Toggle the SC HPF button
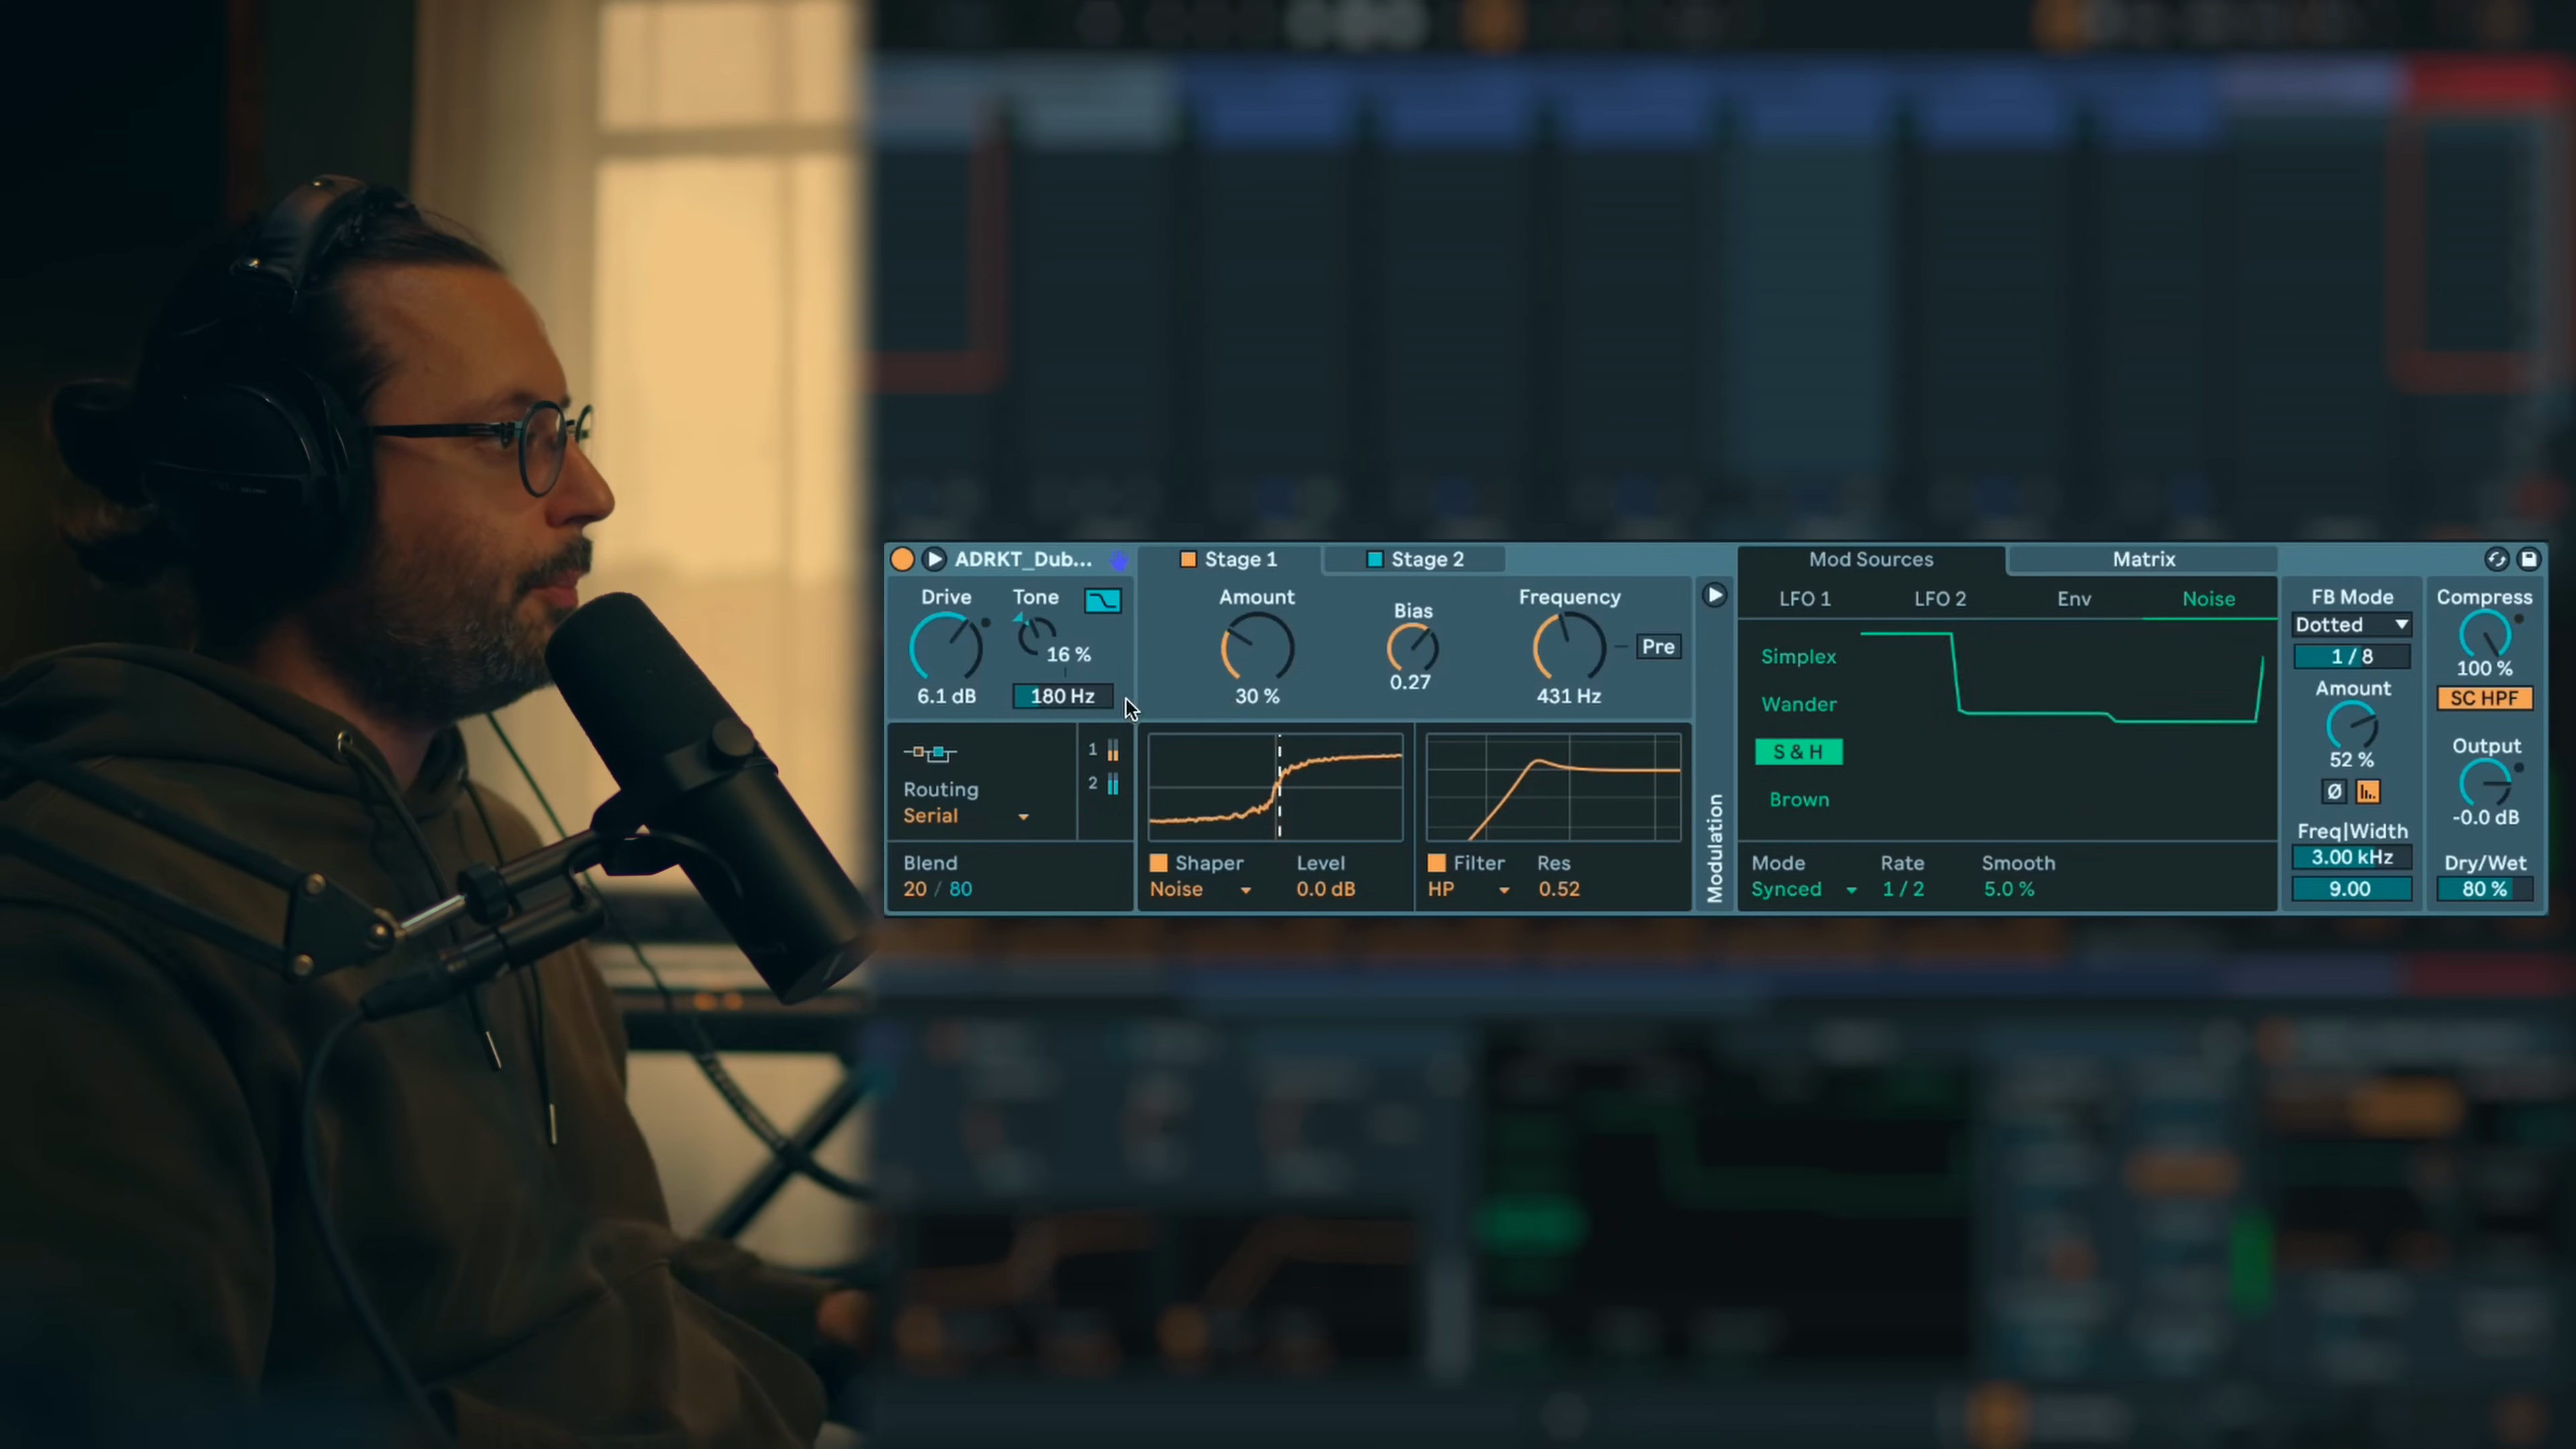The height and width of the screenshot is (1449, 2576). (2484, 698)
